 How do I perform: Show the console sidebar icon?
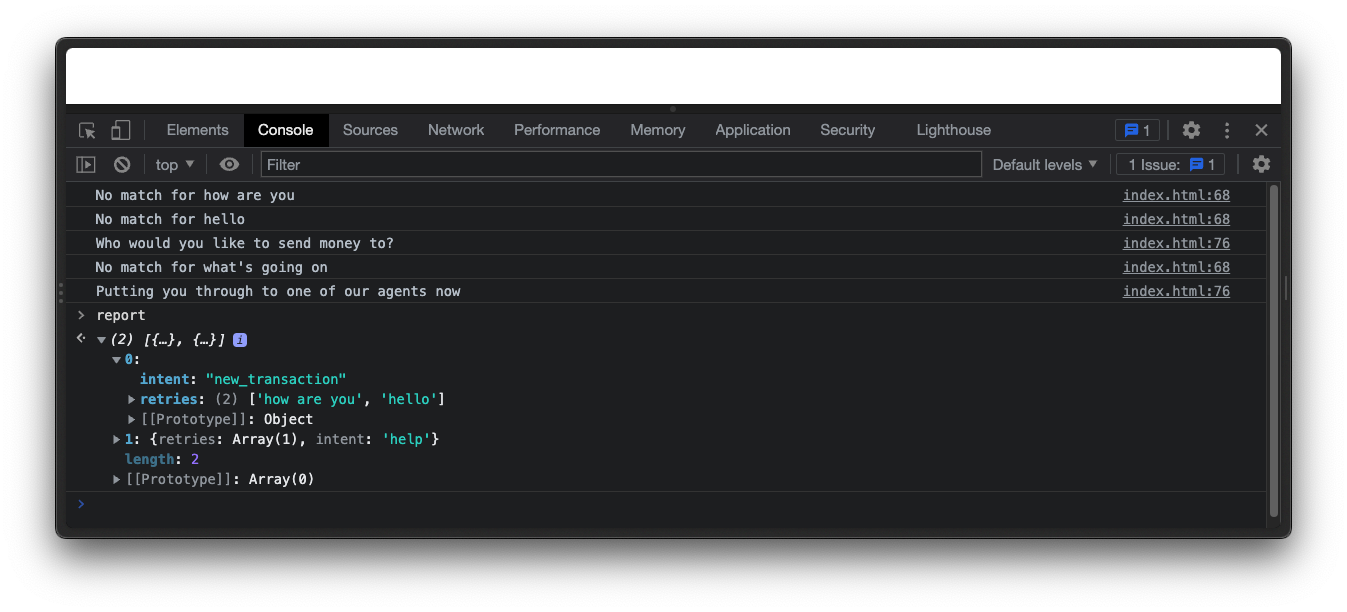click(86, 164)
